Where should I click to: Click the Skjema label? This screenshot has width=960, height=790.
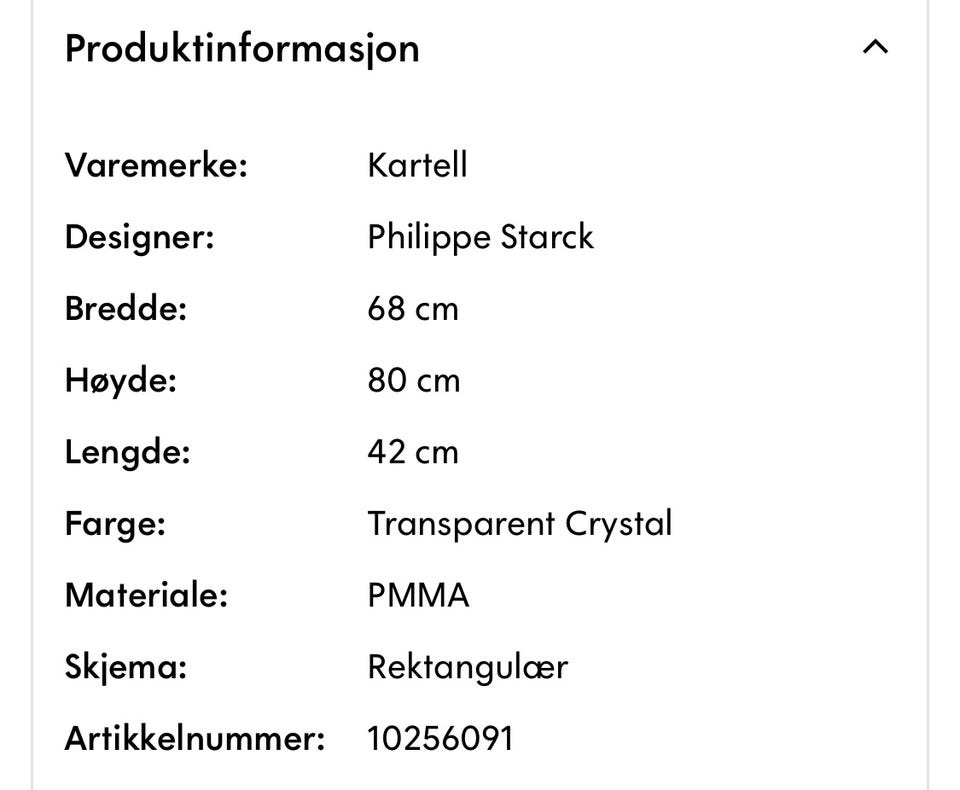pos(126,668)
